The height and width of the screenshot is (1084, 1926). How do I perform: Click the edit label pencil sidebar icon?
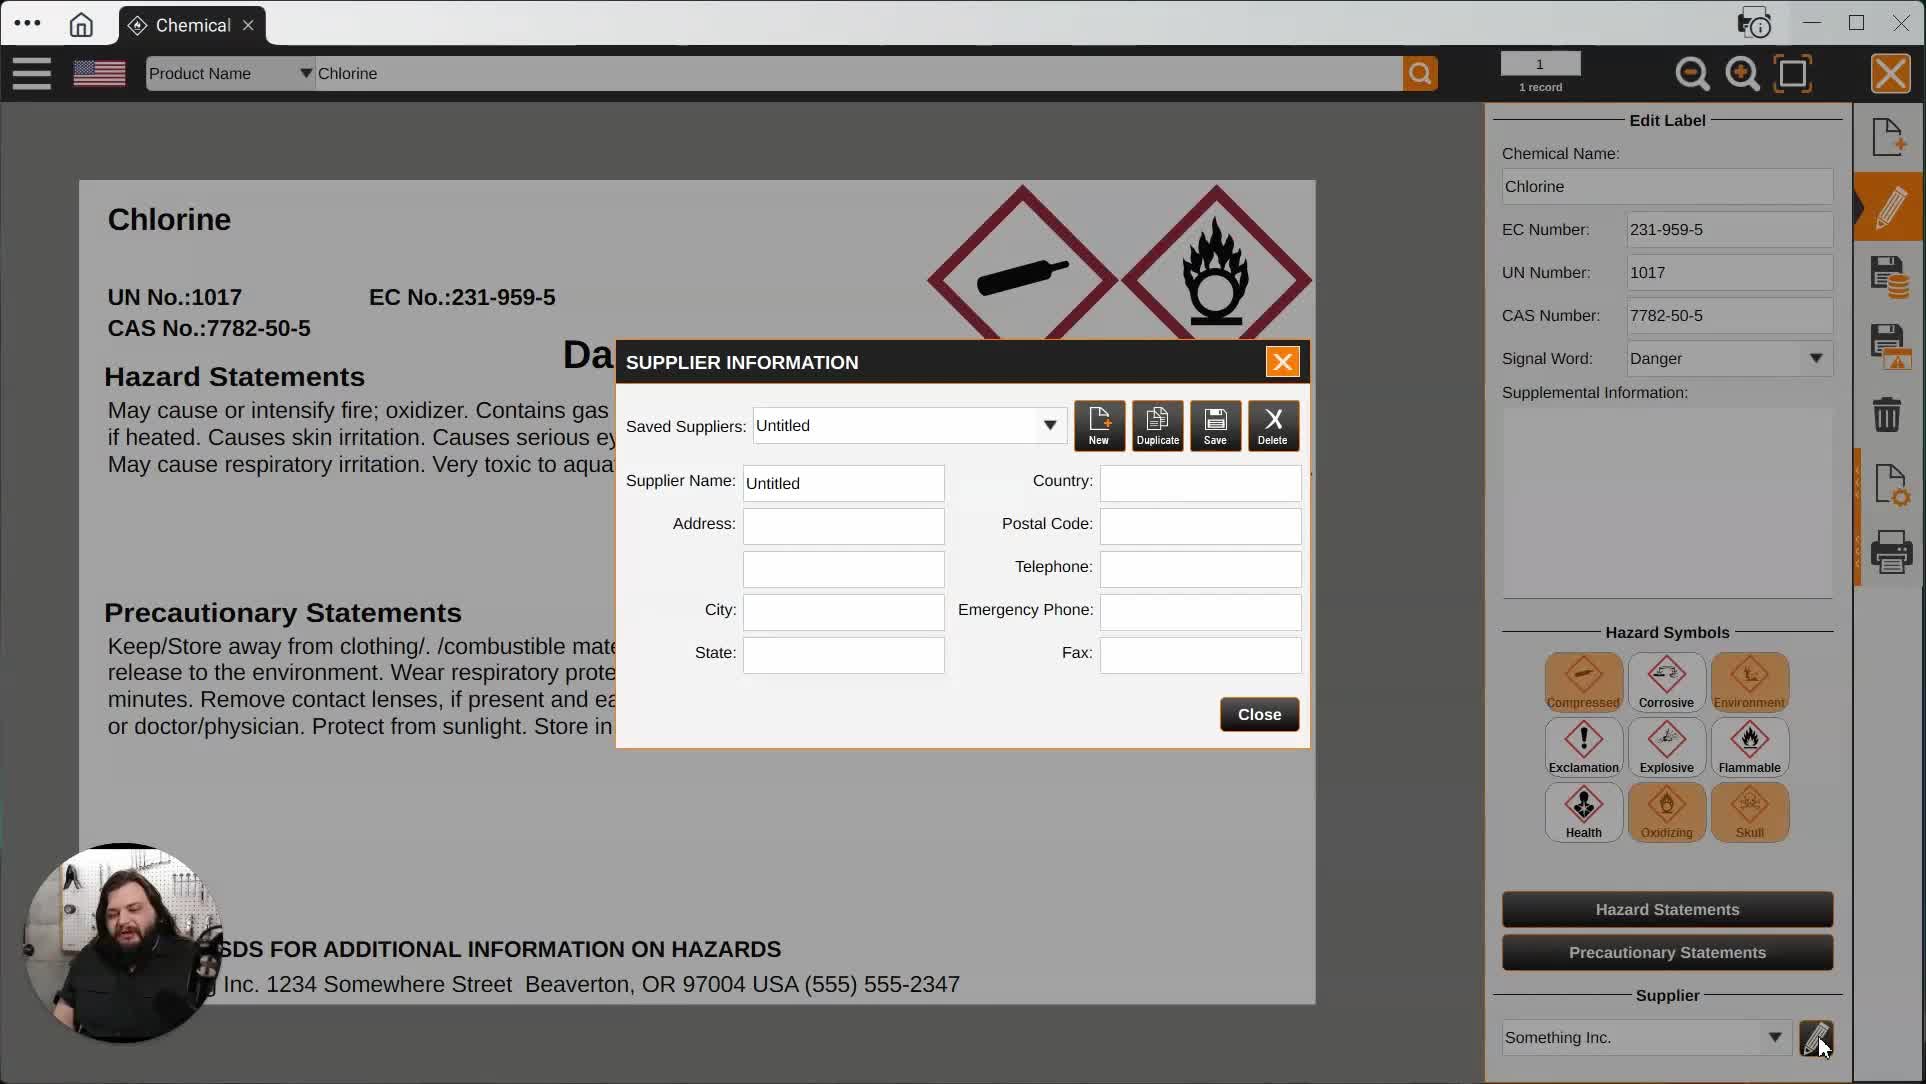point(1889,207)
